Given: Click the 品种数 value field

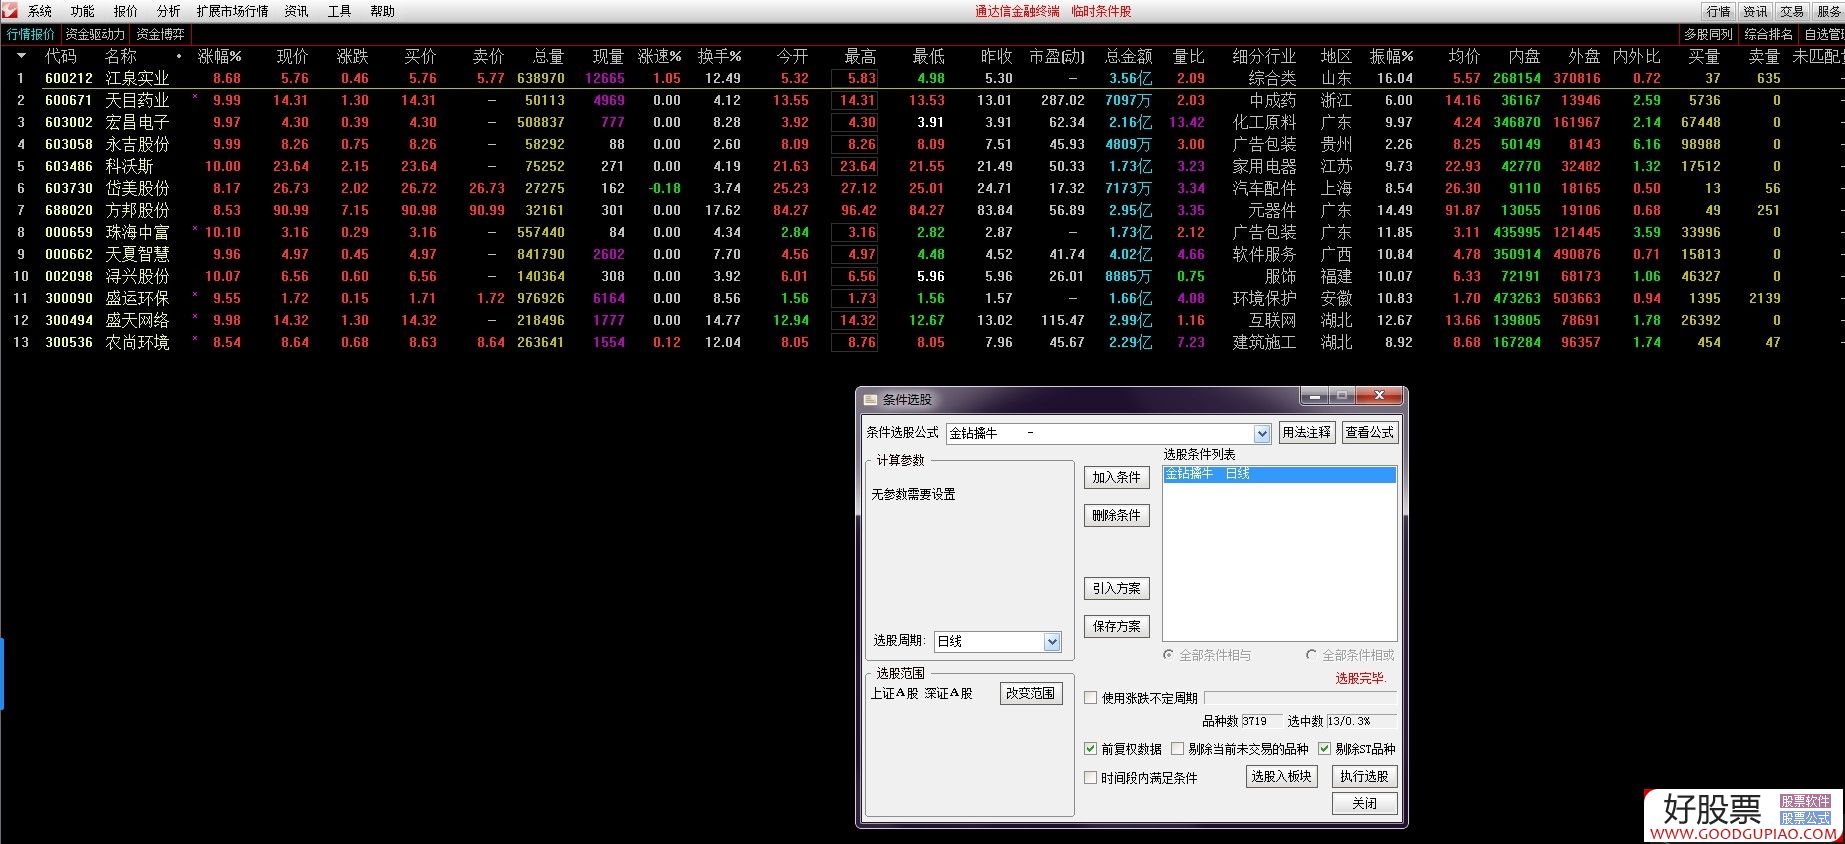Looking at the screenshot, I should pos(1261,721).
